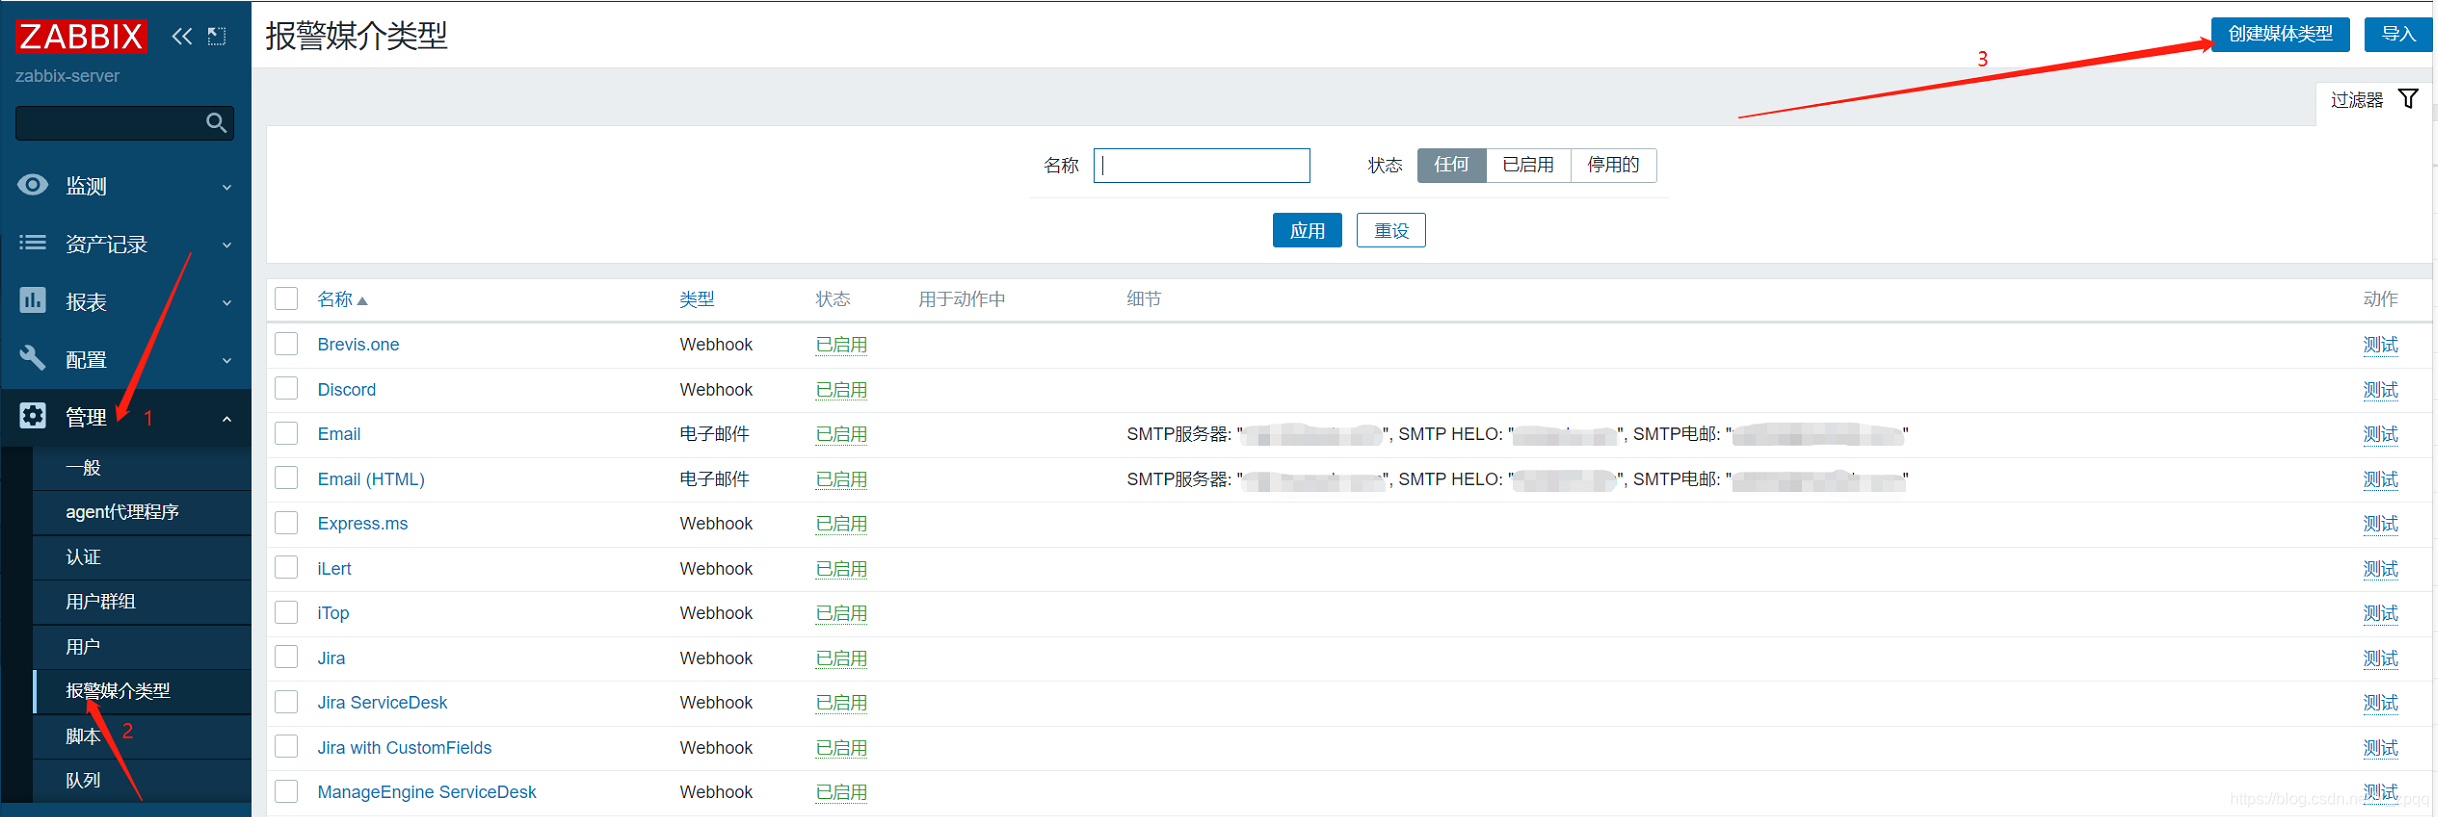Open the Email (HTML) media type

coord(371,479)
